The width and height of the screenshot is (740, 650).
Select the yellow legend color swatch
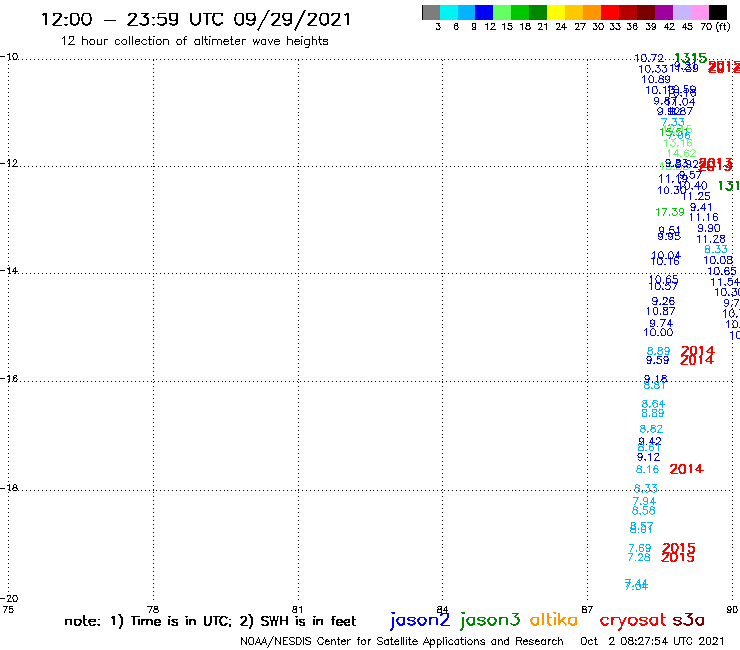555,12
